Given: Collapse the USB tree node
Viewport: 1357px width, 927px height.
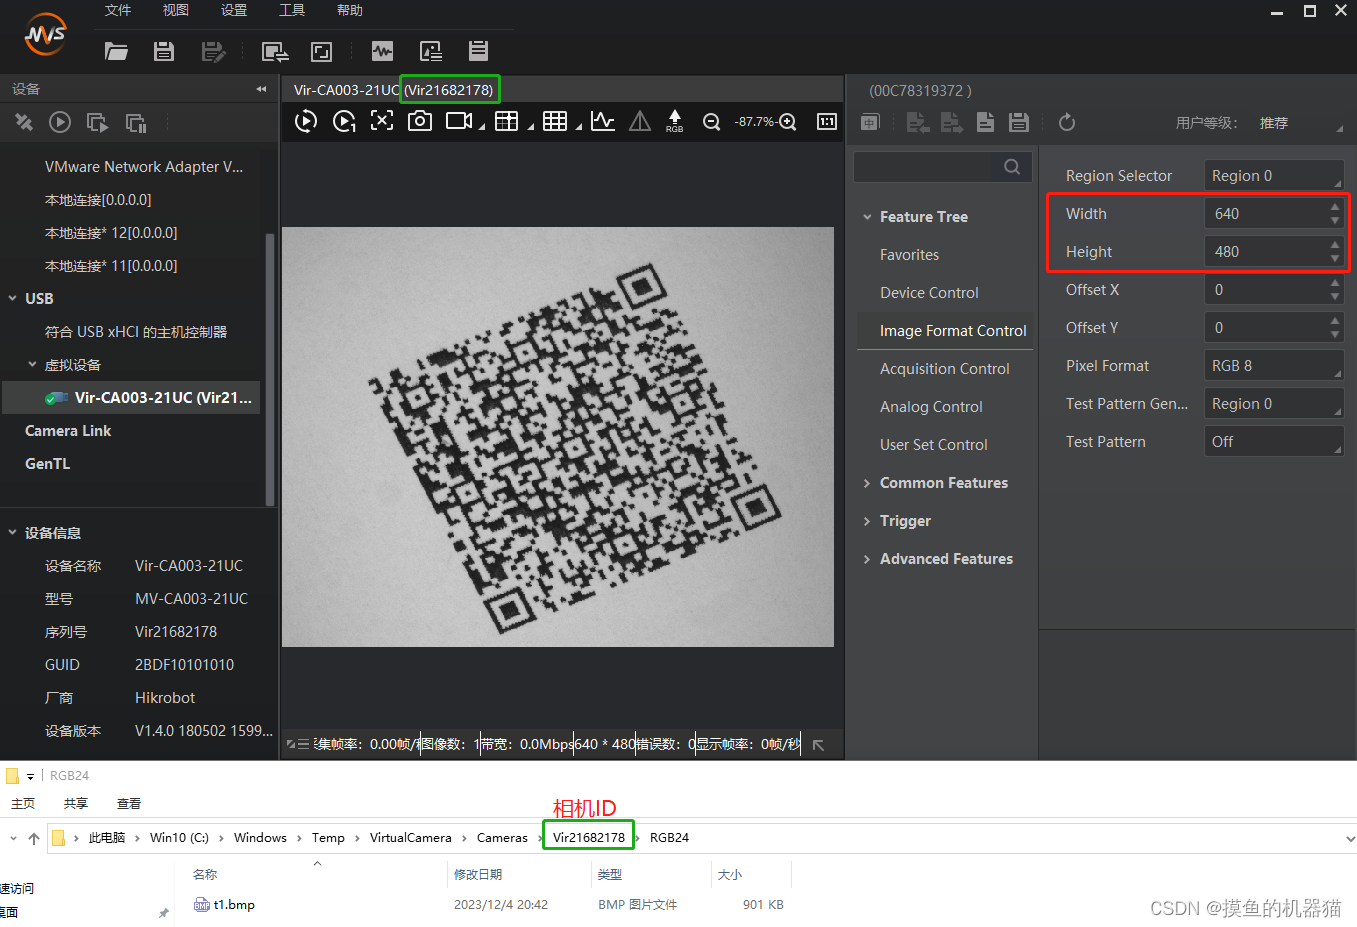Looking at the screenshot, I should 12,298.
